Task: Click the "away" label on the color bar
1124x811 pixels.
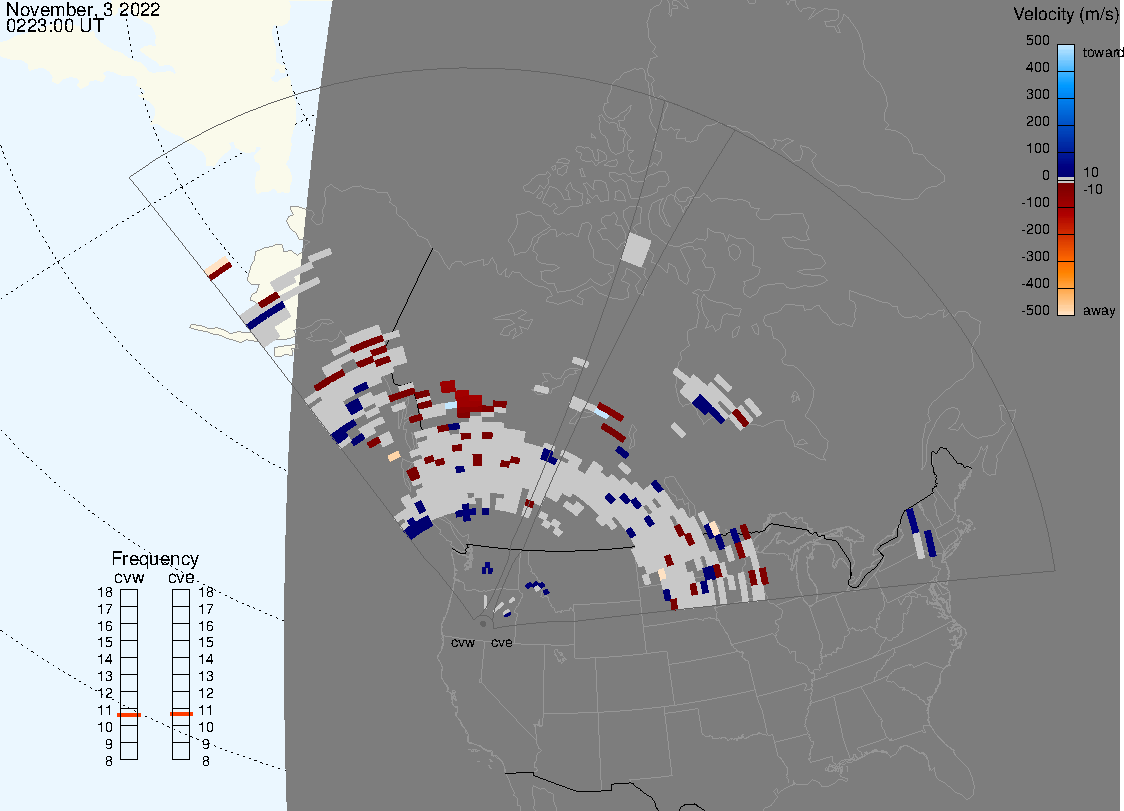Action: click(1099, 310)
